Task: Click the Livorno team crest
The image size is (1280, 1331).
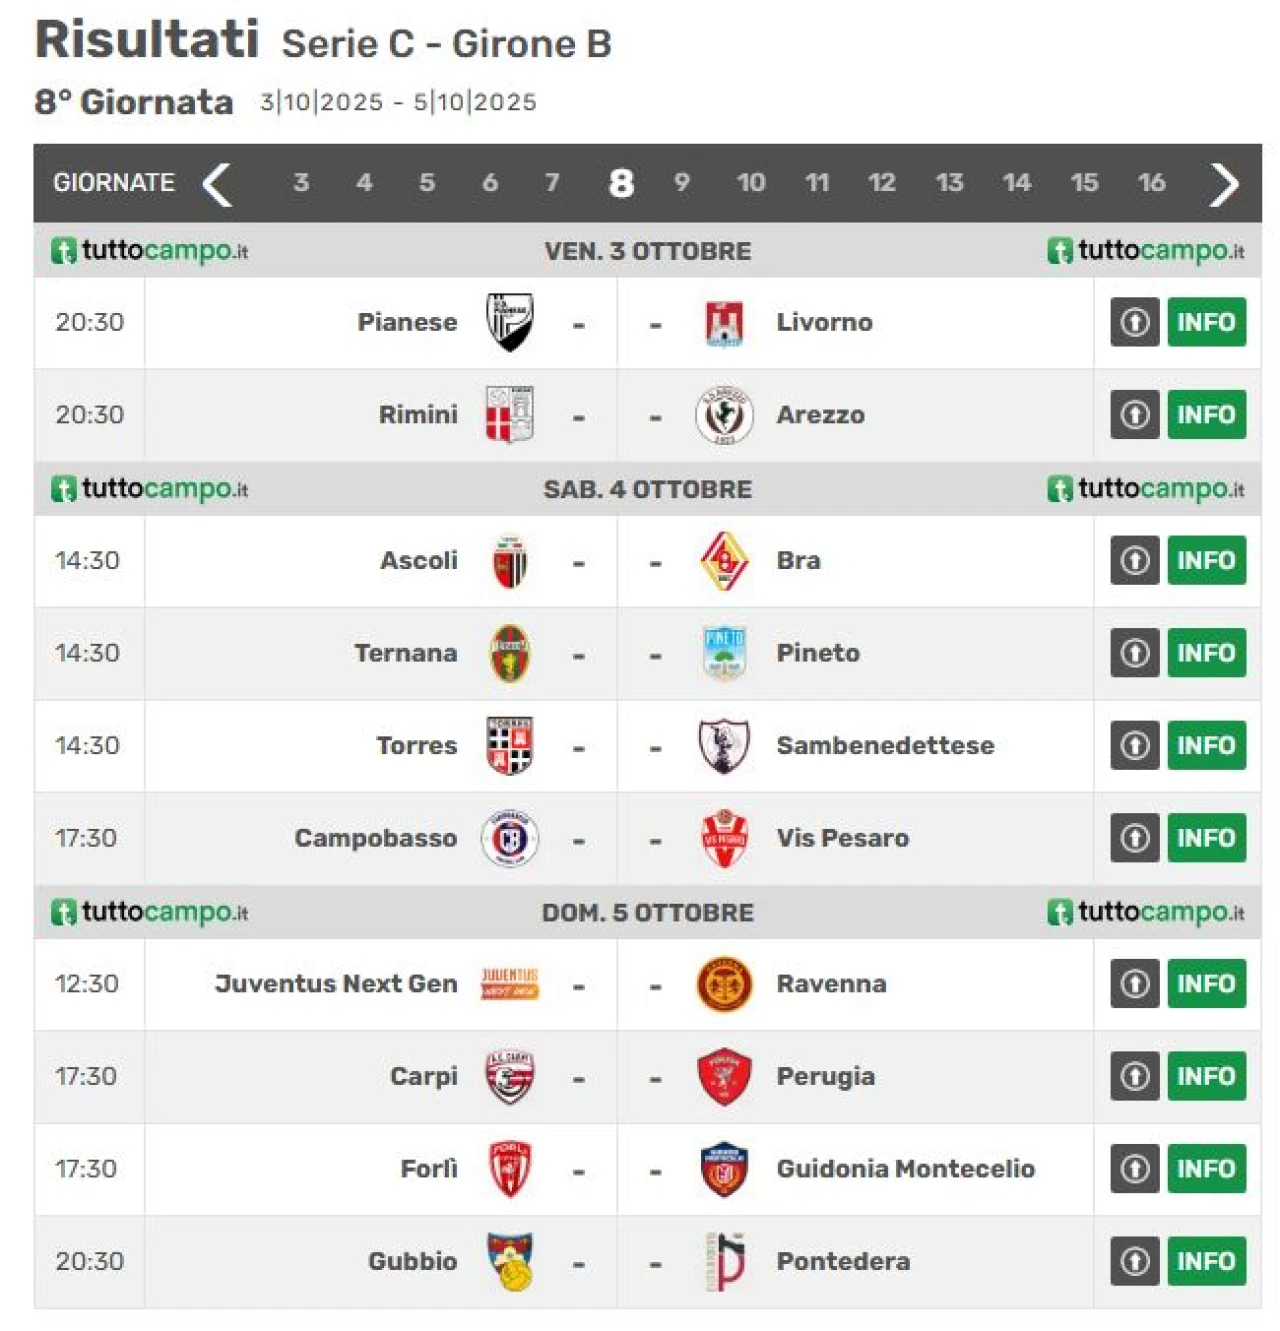Action: point(724,323)
